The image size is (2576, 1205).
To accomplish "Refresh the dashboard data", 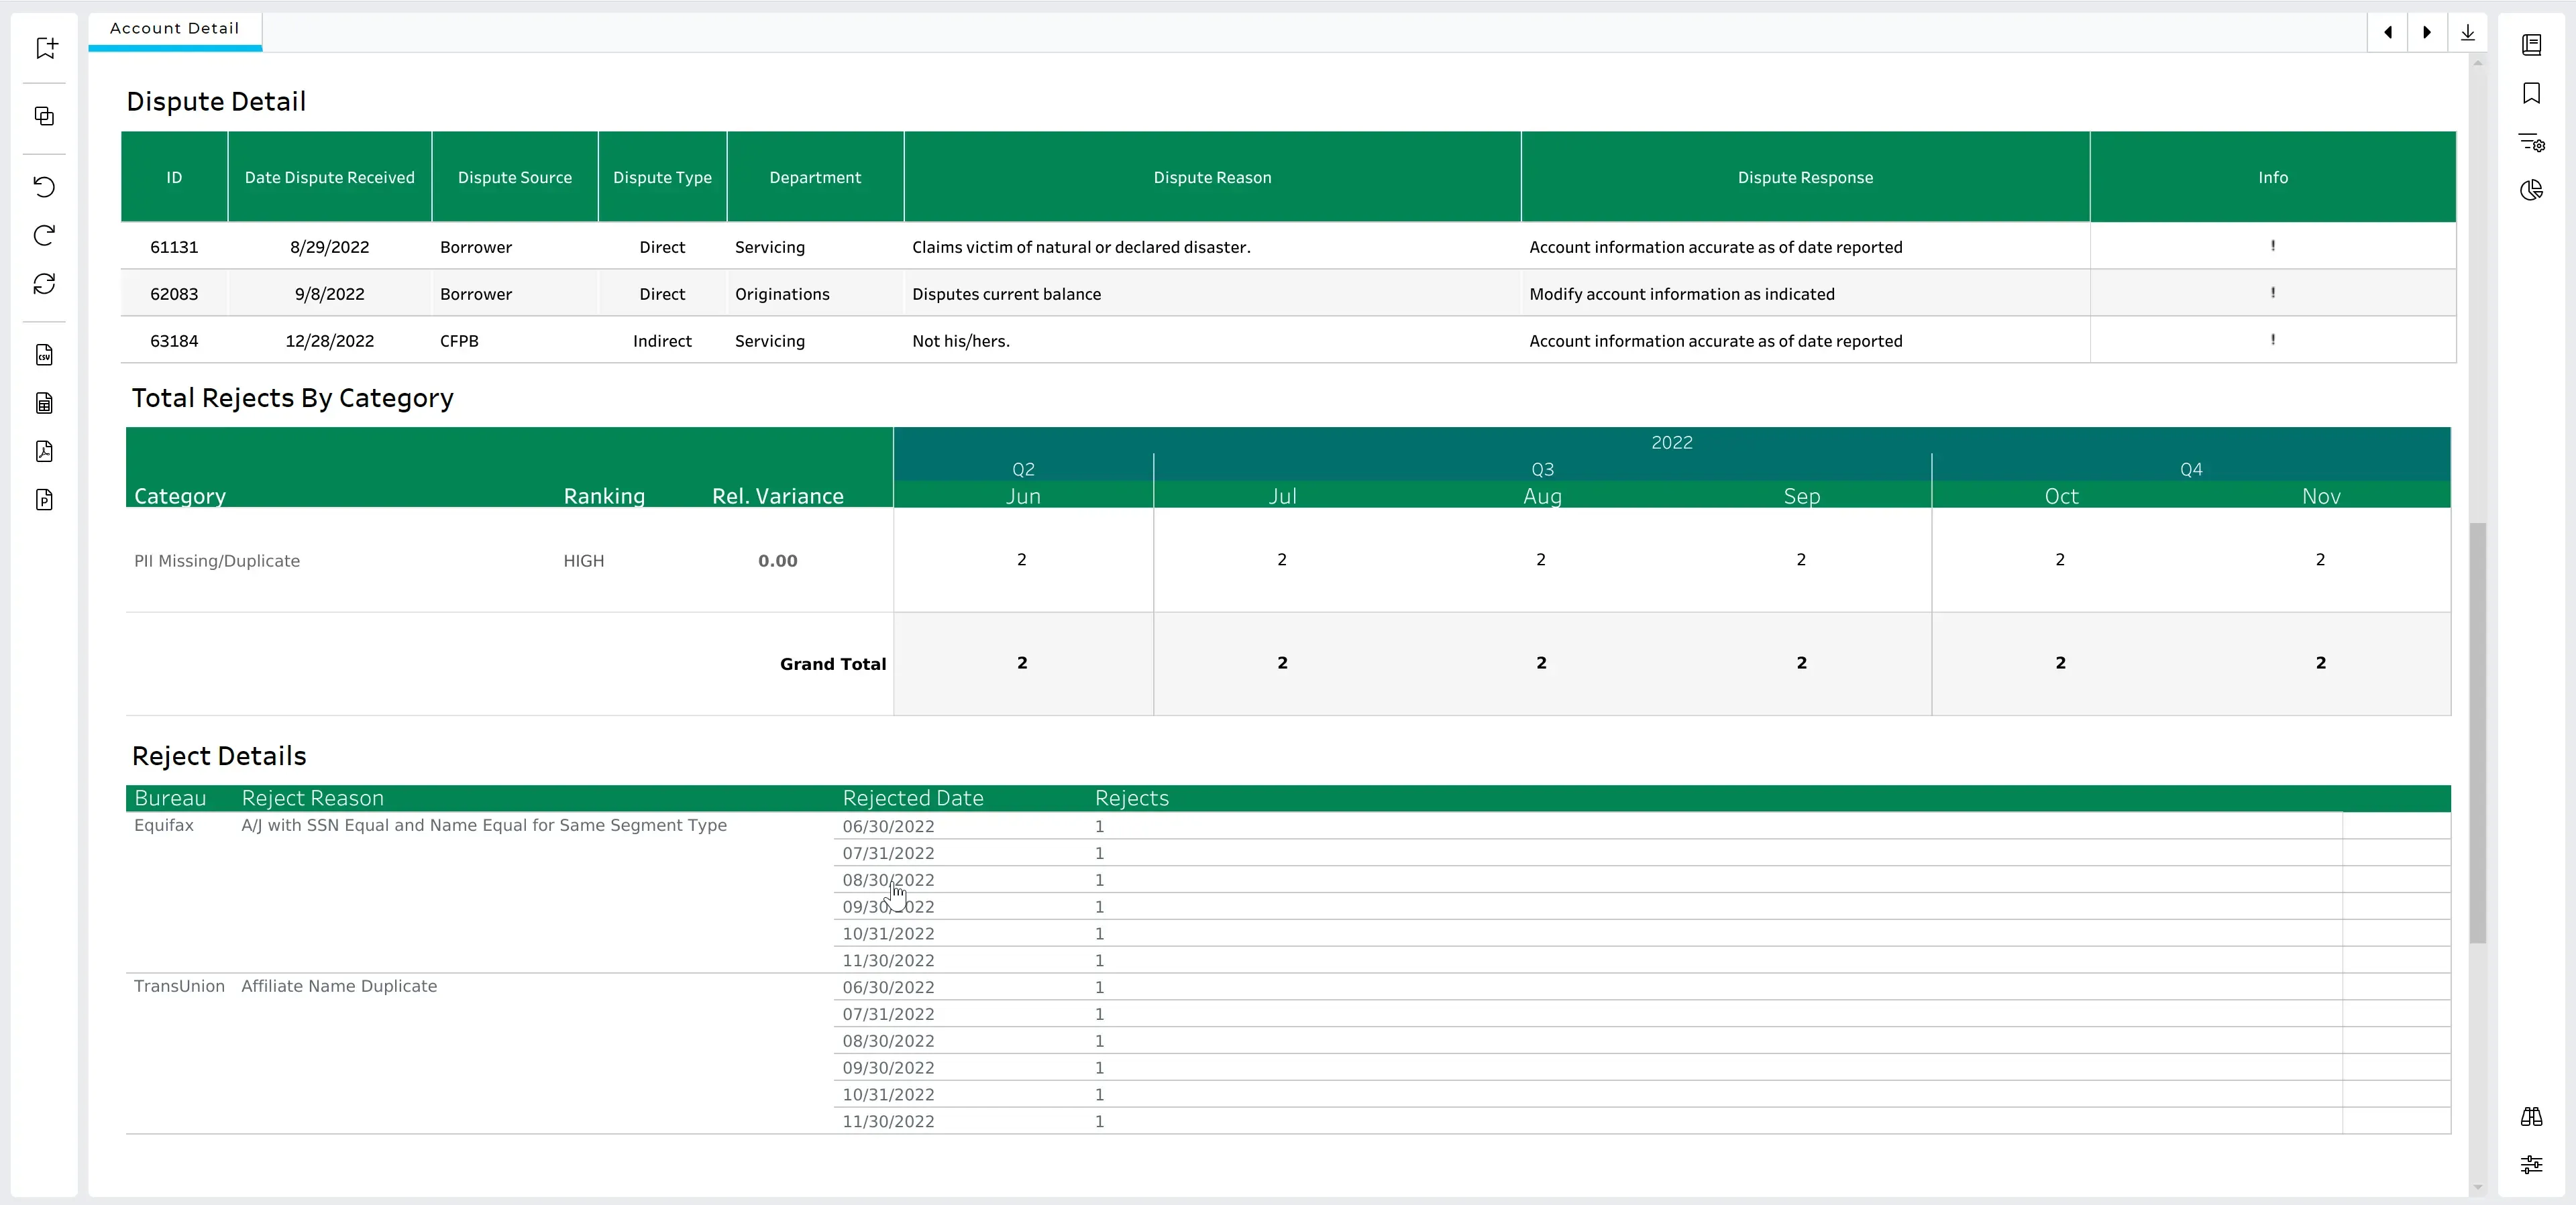I will click(x=44, y=284).
